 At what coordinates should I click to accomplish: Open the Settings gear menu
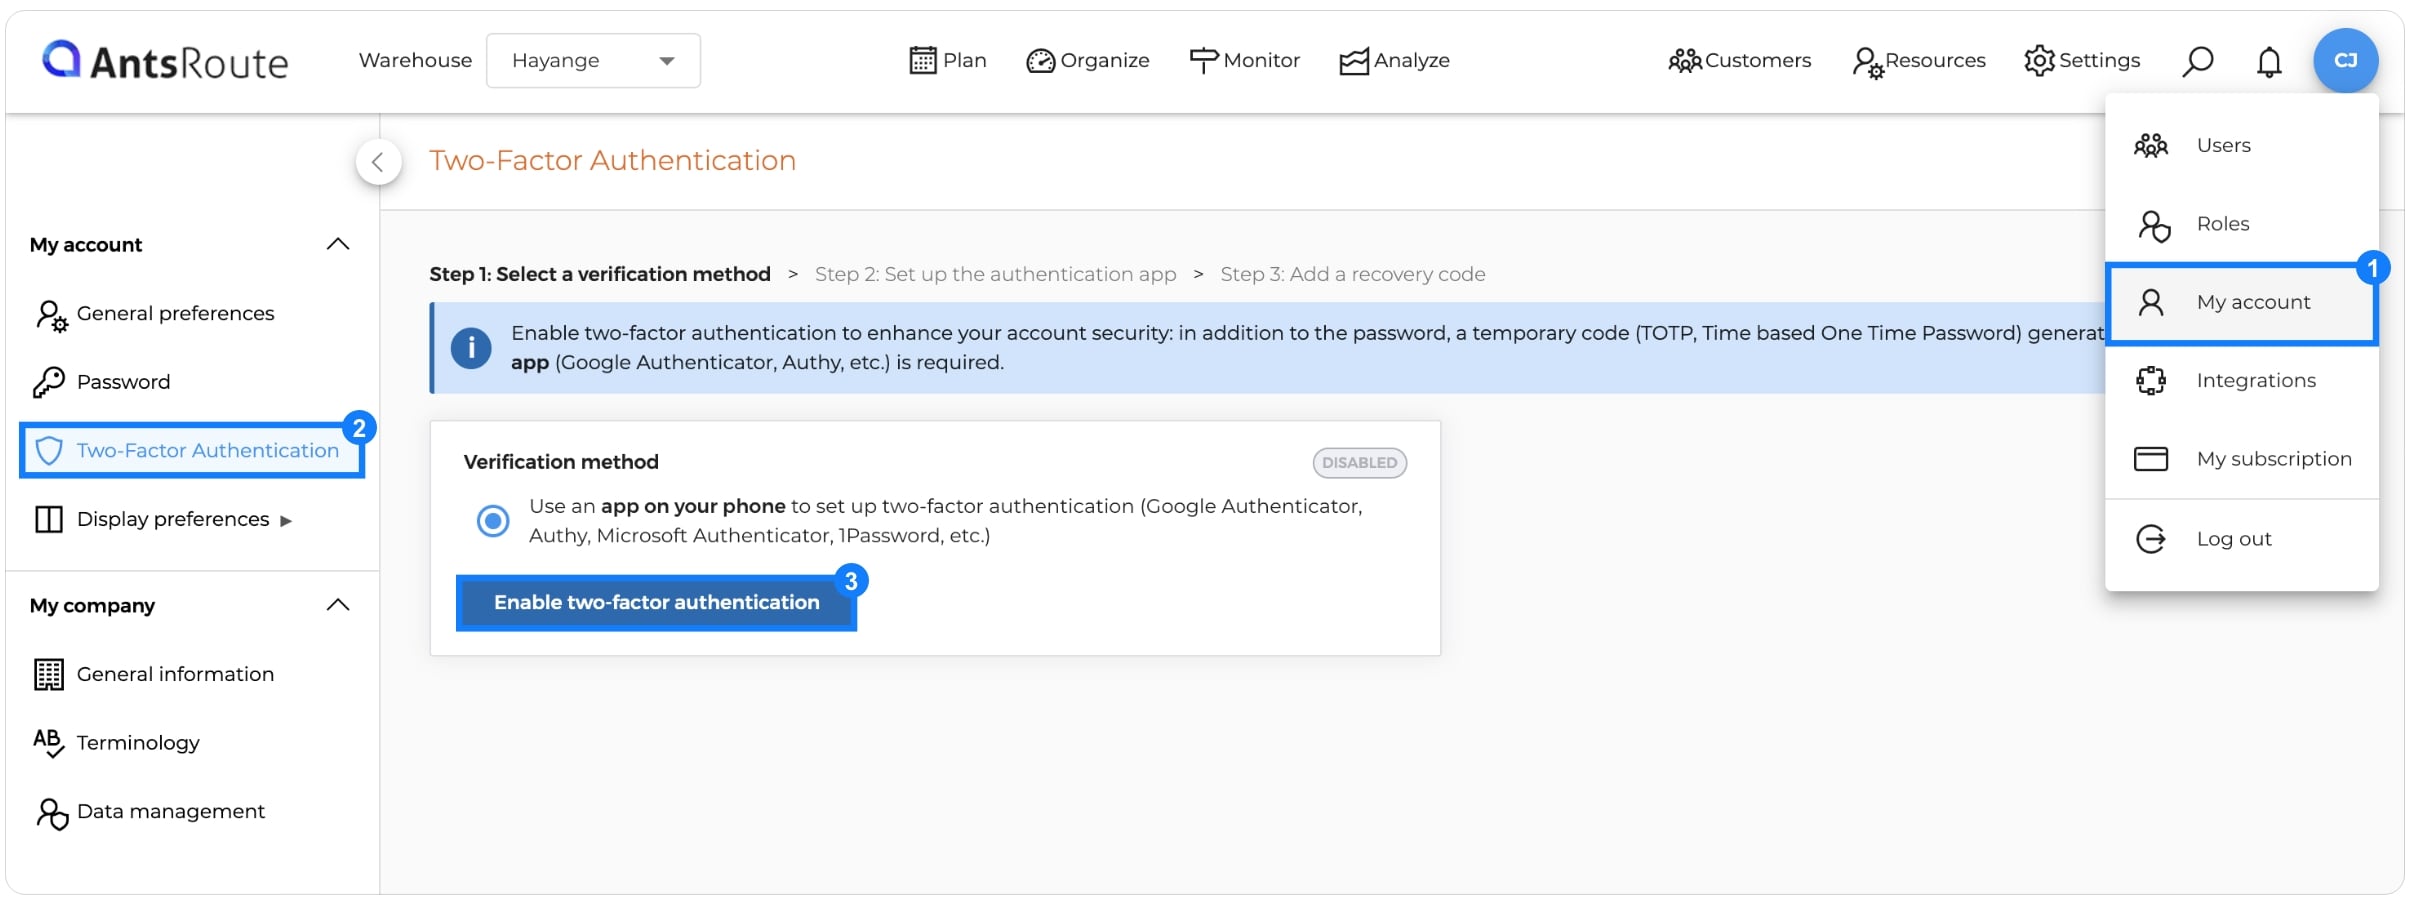[x=2082, y=61]
